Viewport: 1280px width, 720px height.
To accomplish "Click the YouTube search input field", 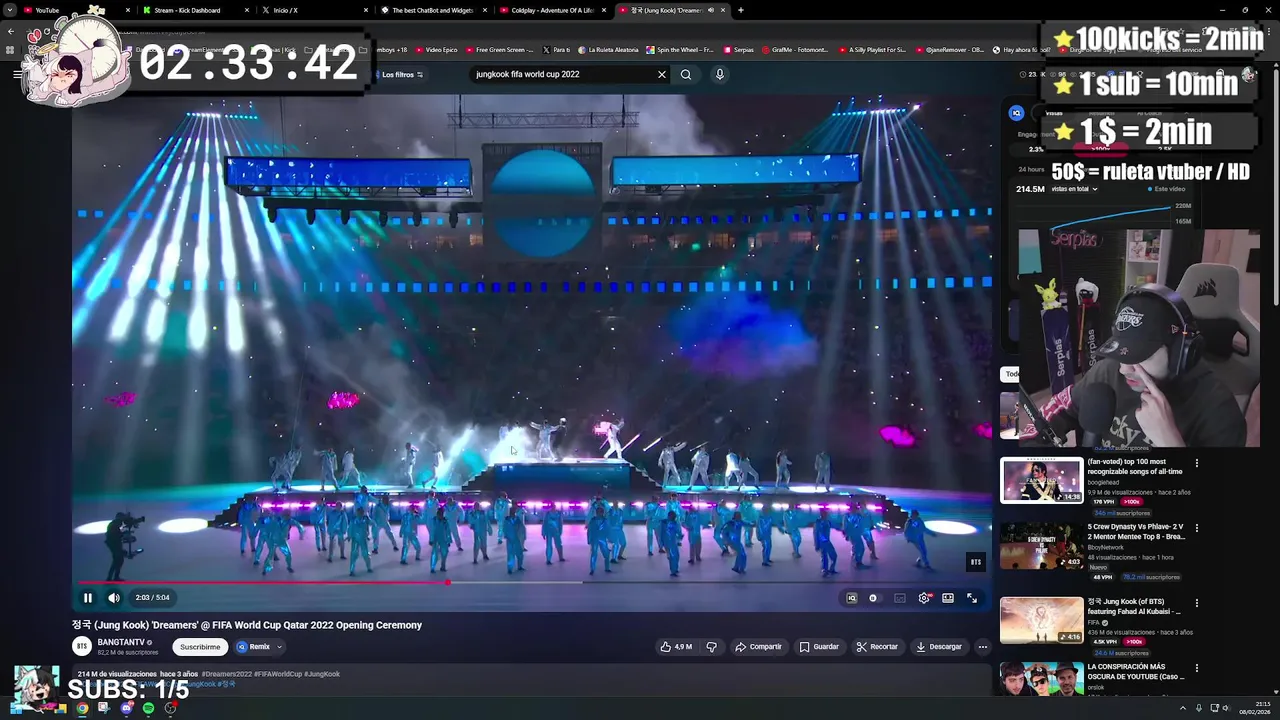I will click(562, 74).
